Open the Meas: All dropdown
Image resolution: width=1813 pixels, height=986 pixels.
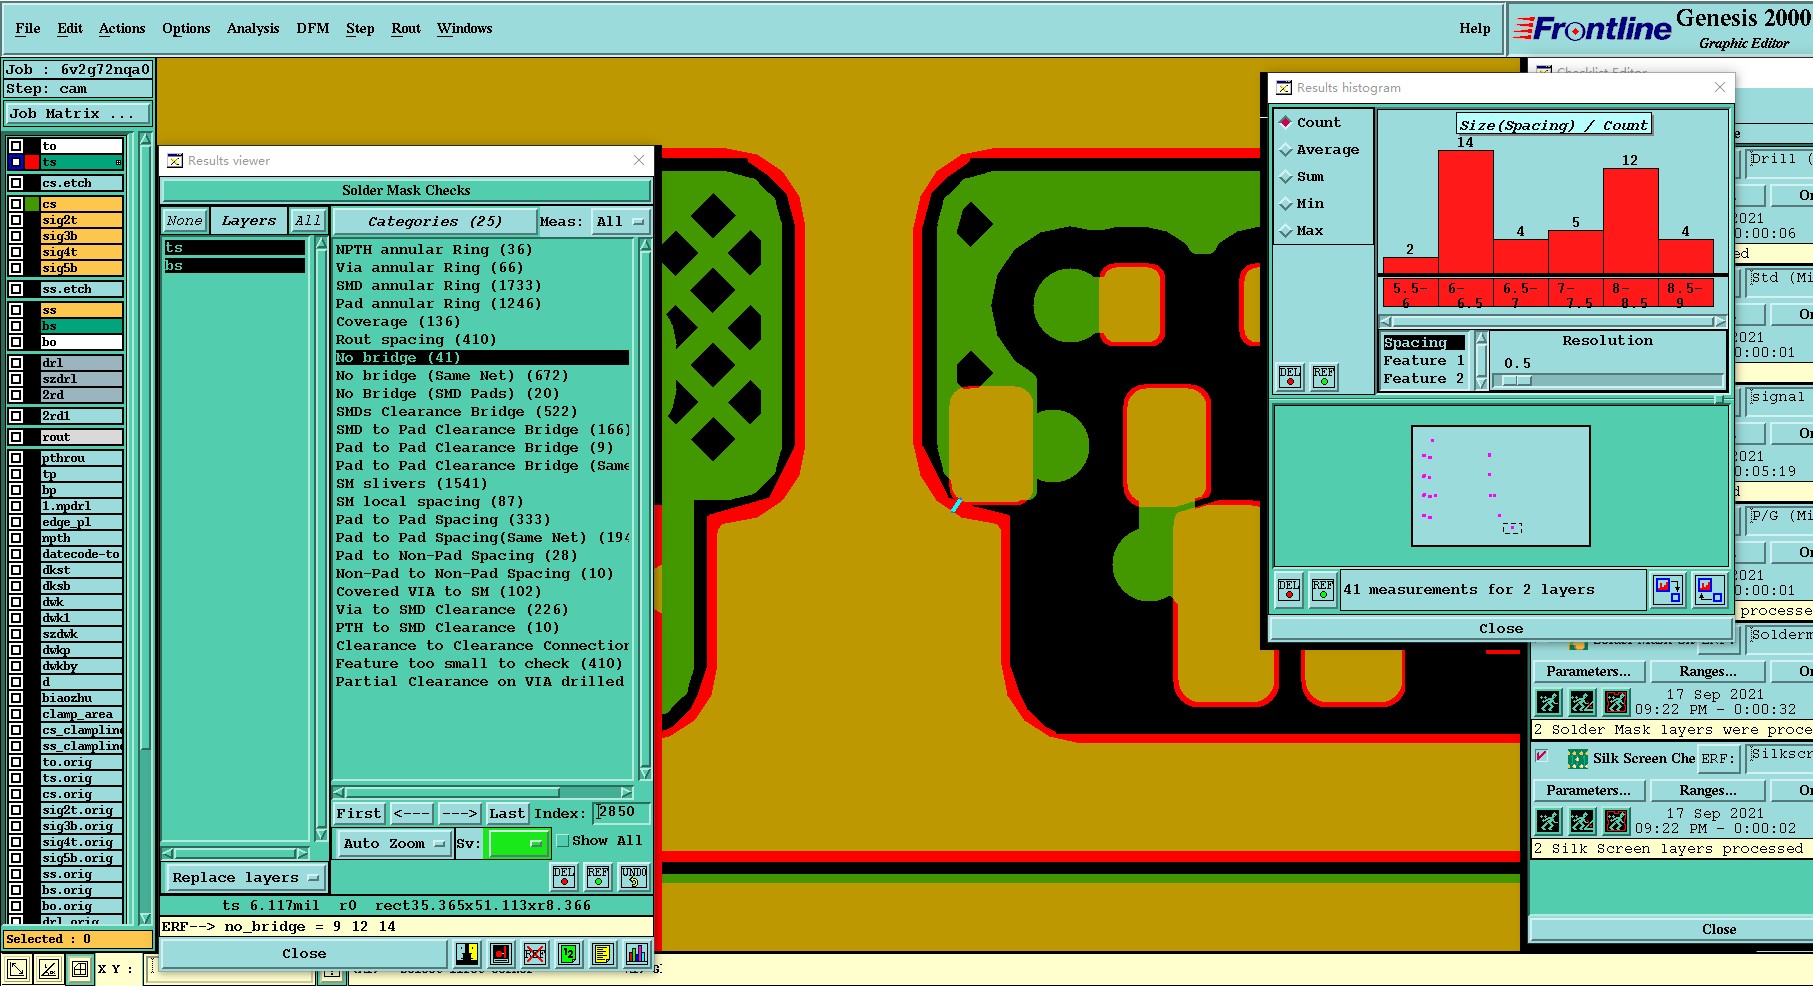(621, 221)
